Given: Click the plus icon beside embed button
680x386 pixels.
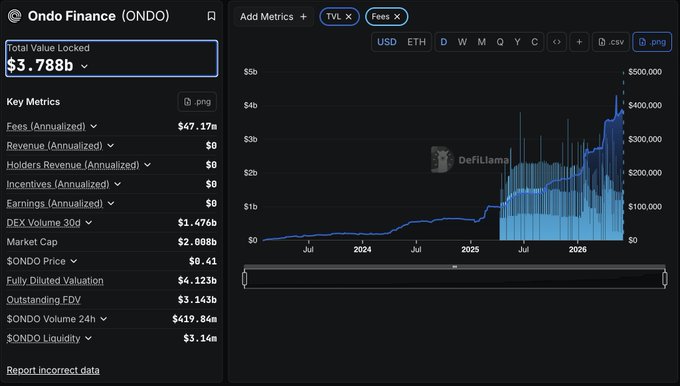Looking at the screenshot, I should pos(579,42).
